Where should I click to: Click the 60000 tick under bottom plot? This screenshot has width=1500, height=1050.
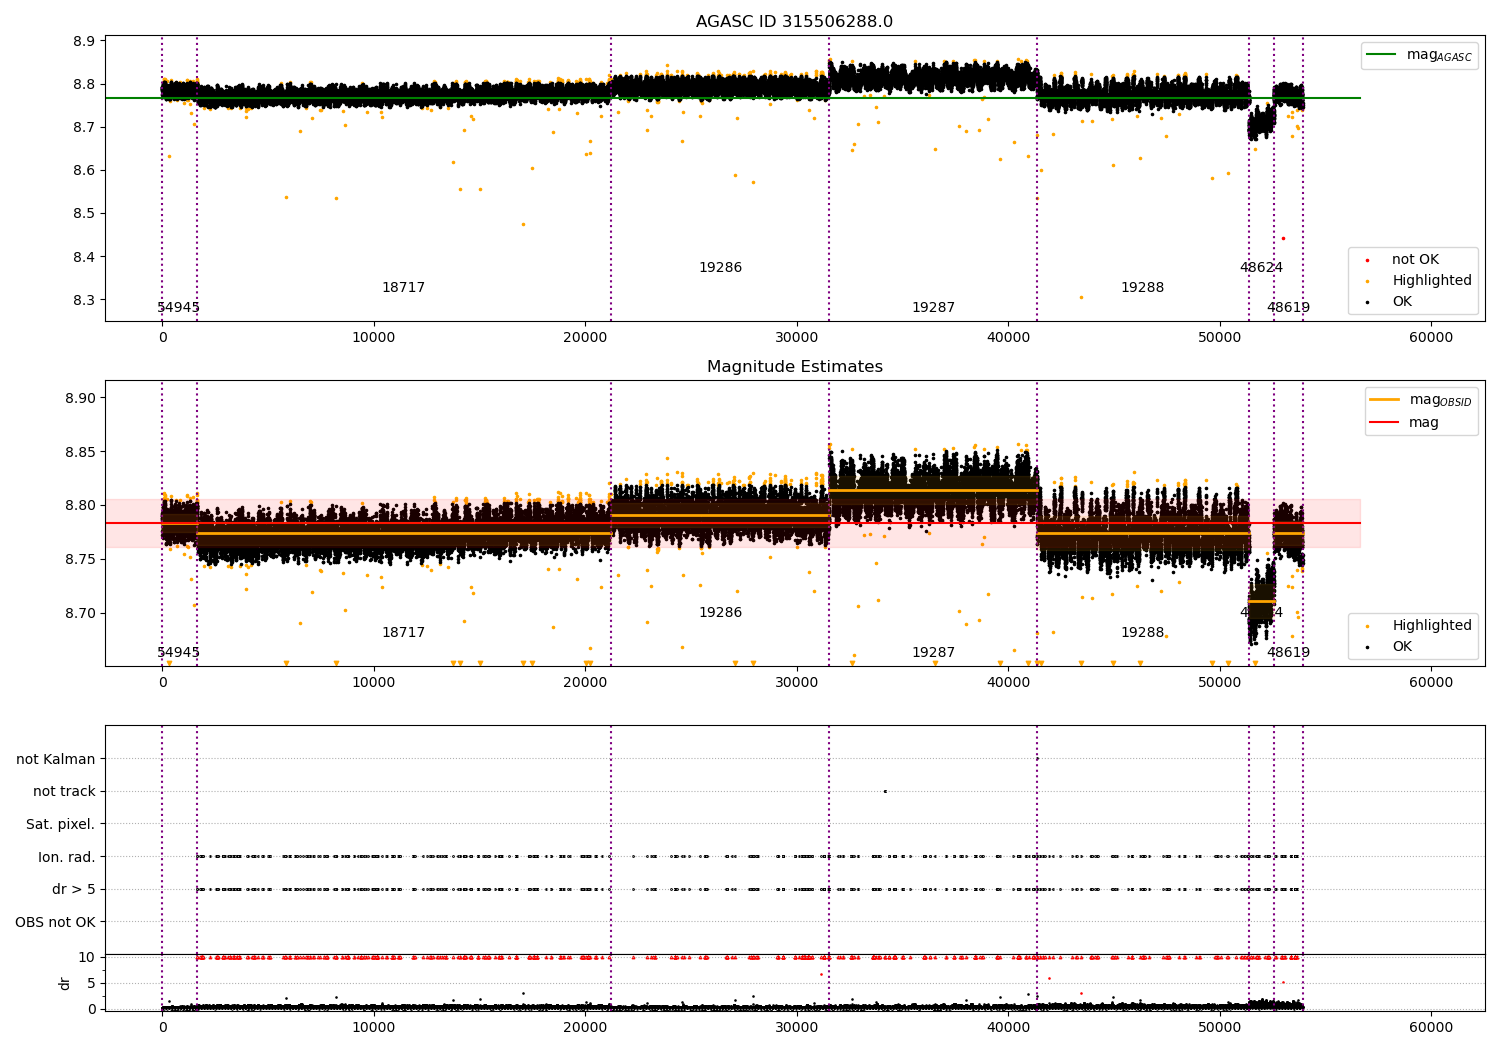pos(1431,1026)
